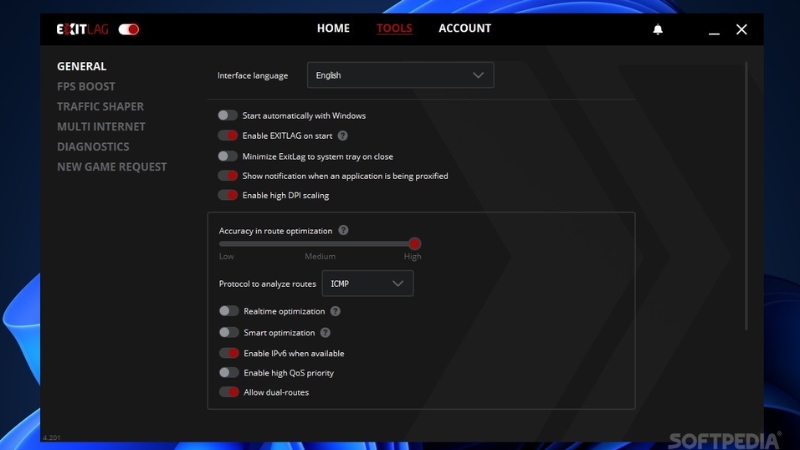Viewport: 800px width, 450px height.
Task: Open FPS BOOST settings
Action: point(86,87)
